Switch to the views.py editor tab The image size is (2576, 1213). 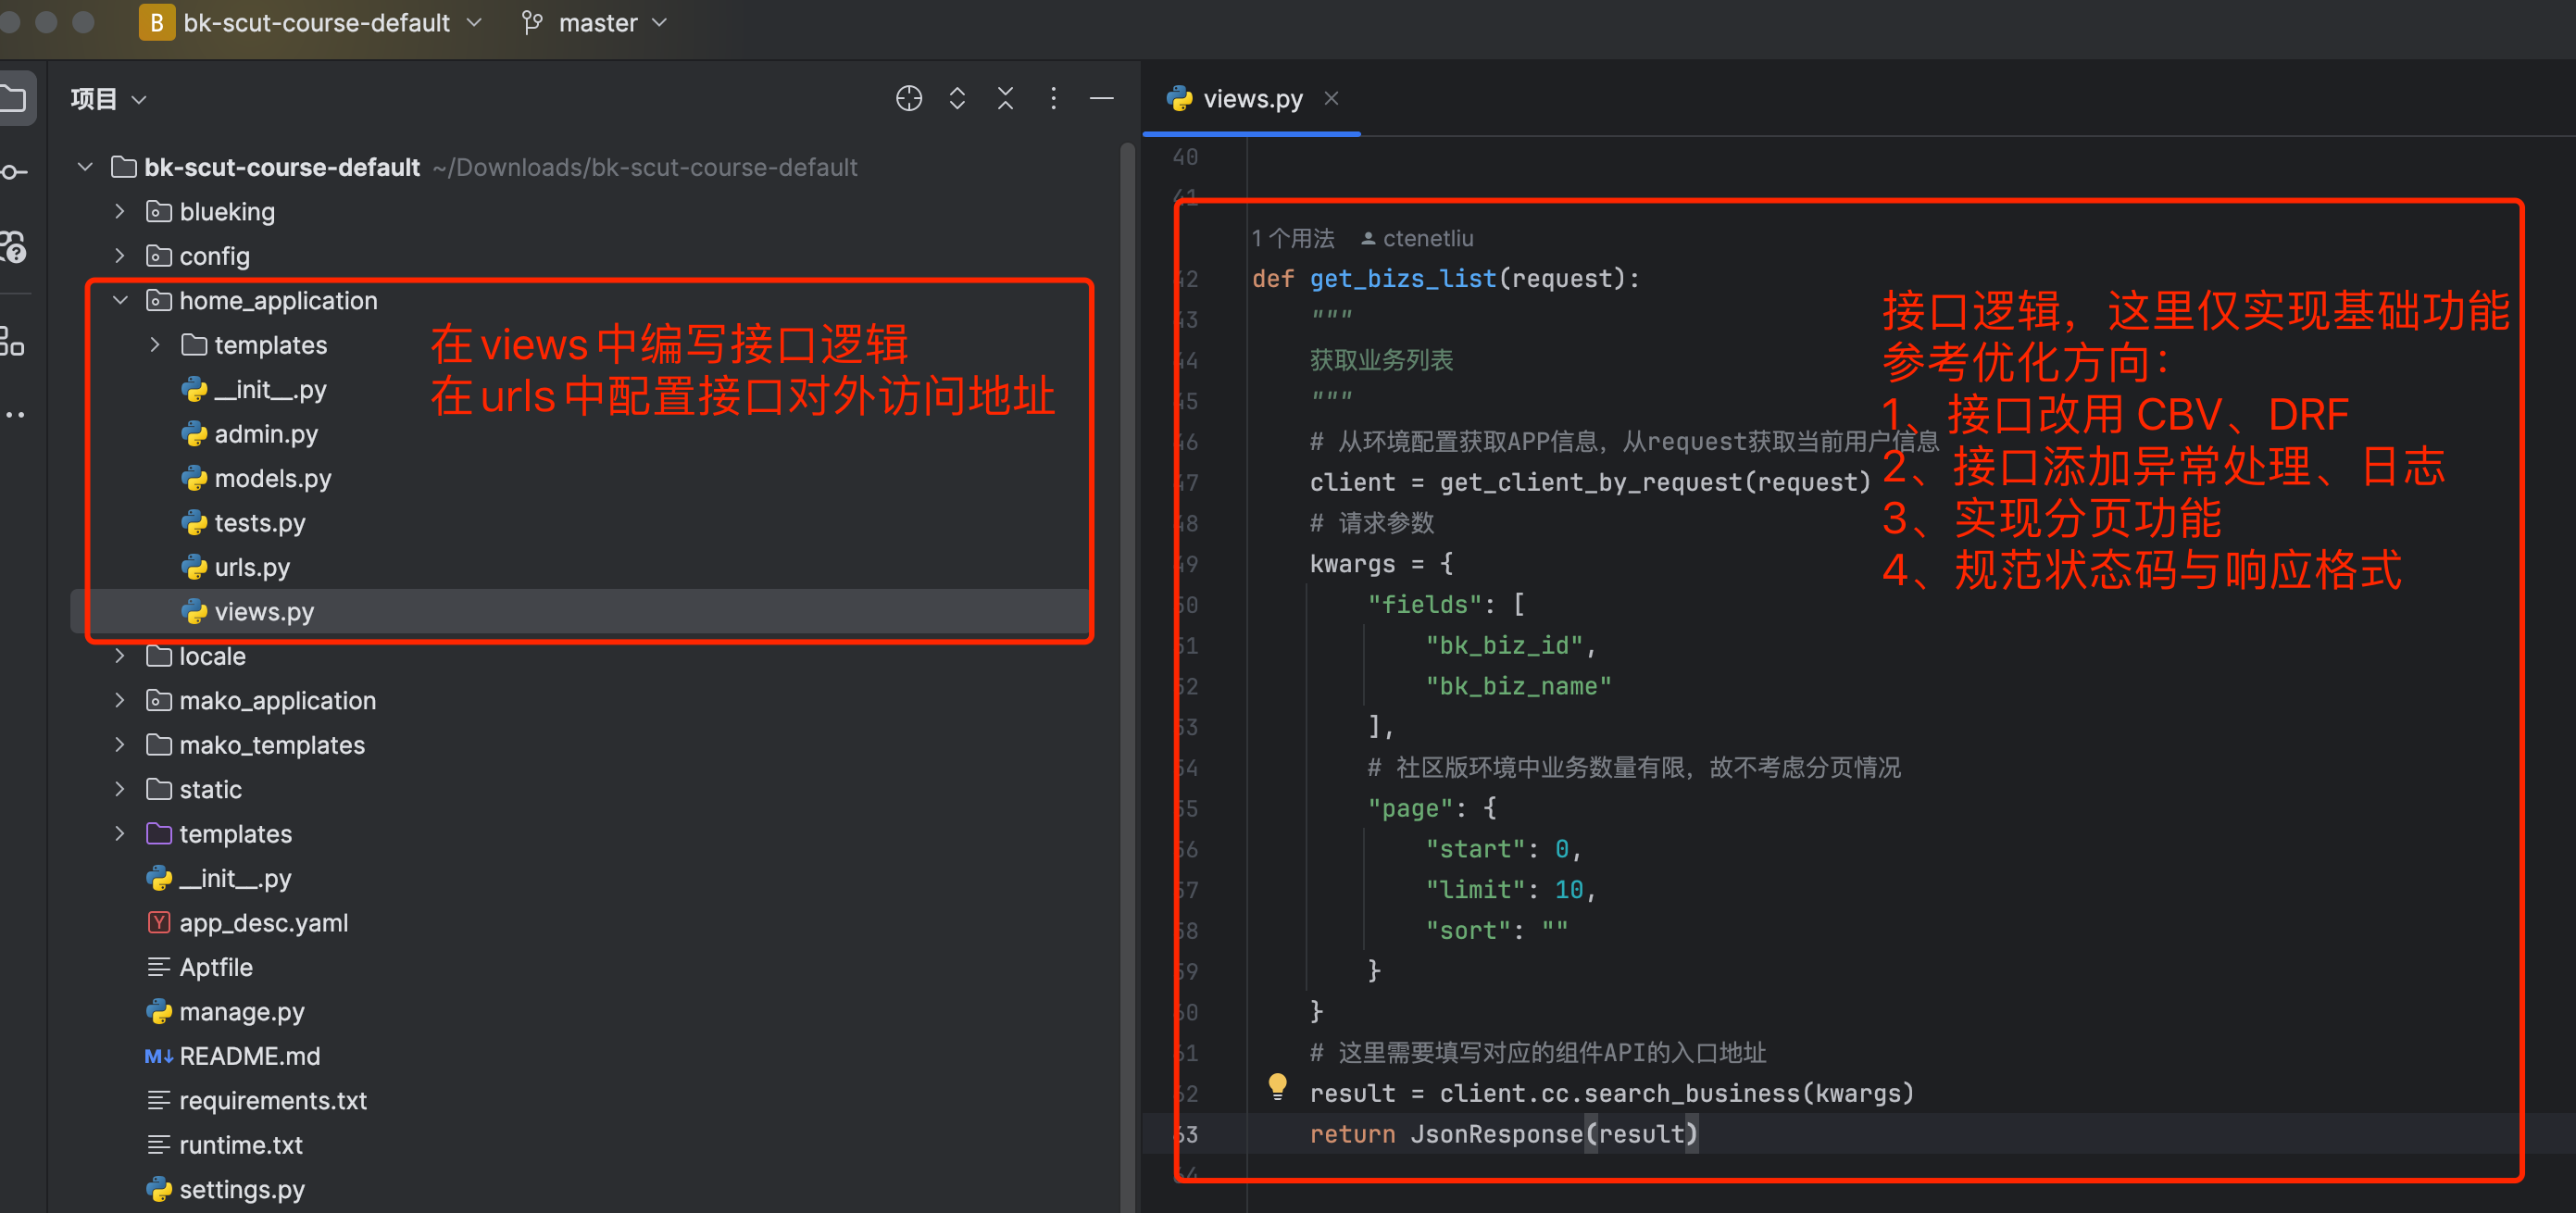pyautogui.click(x=1251, y=98)
